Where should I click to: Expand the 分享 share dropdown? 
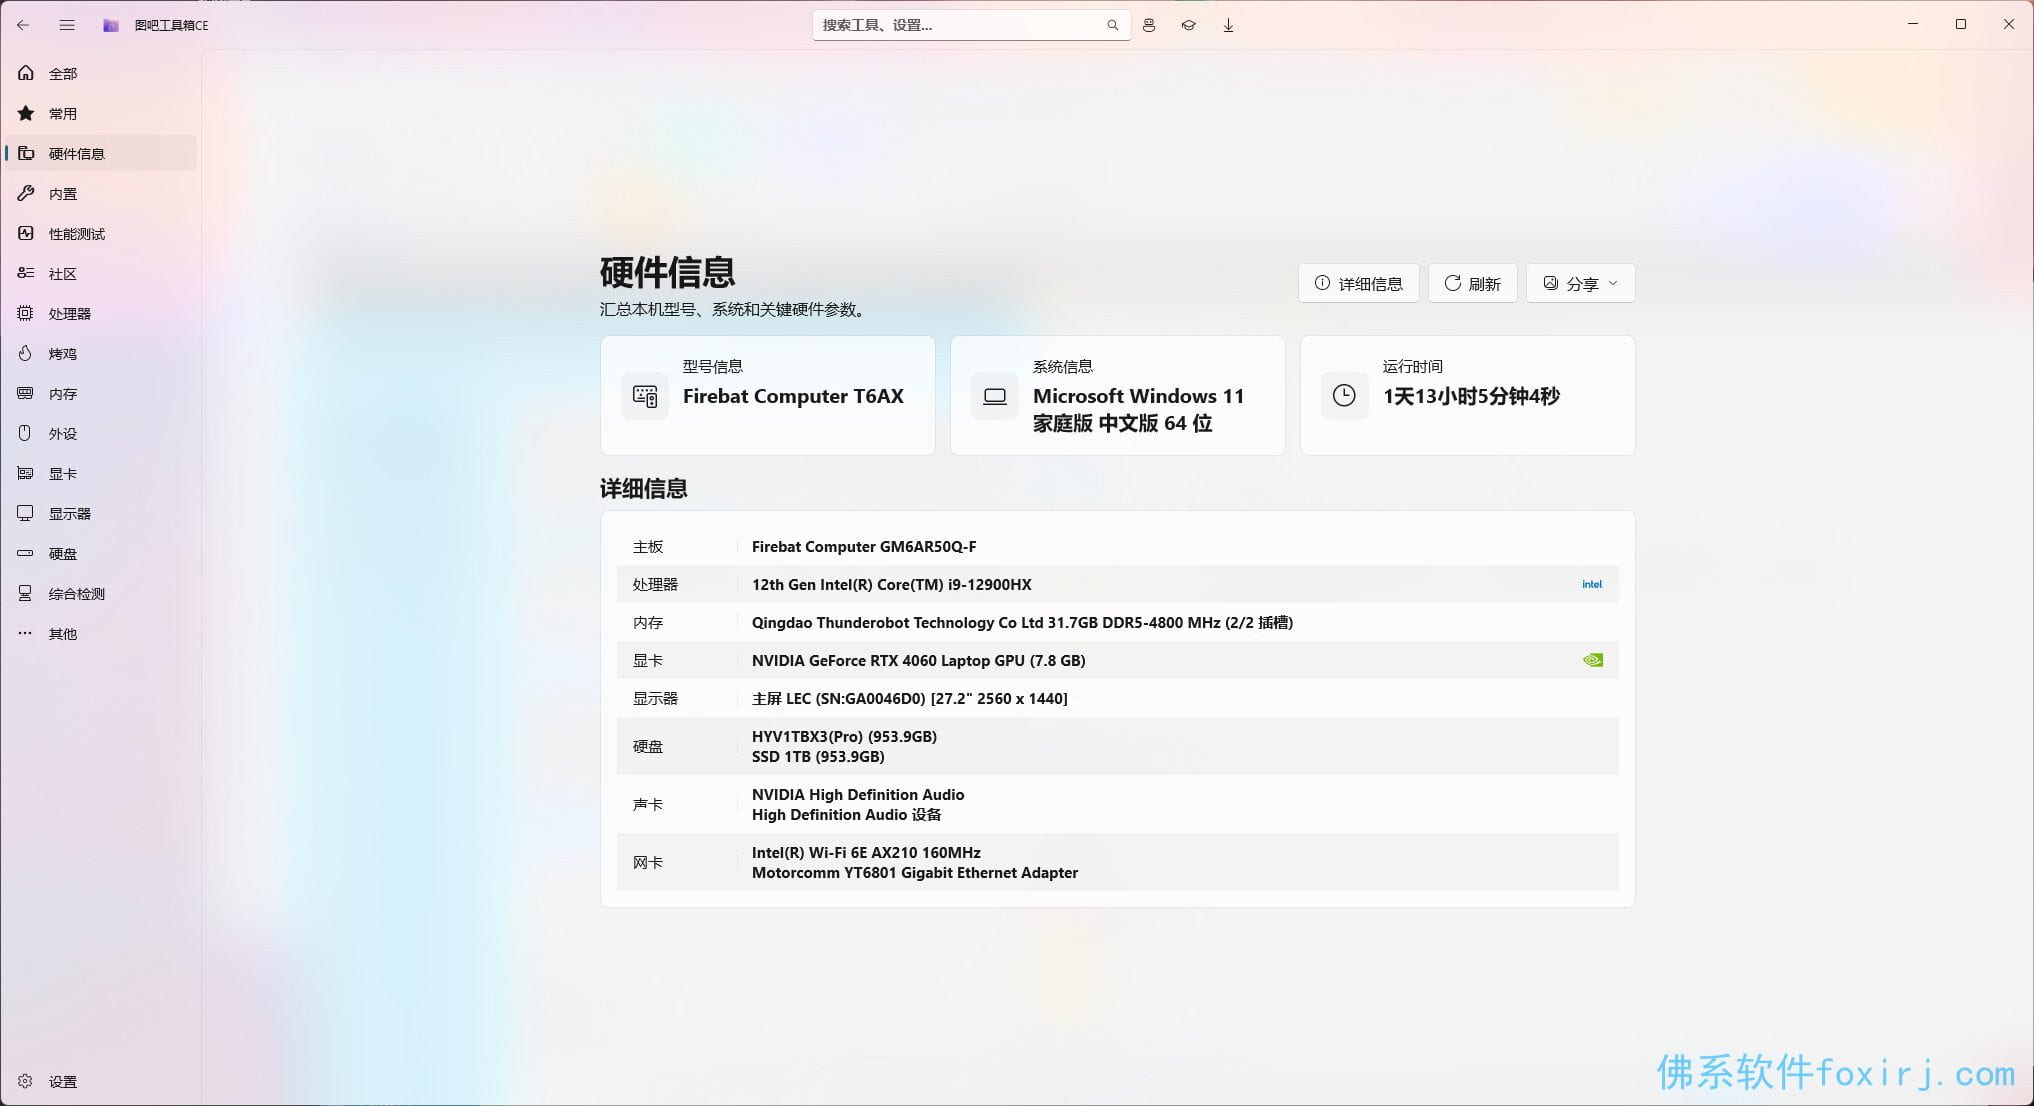pos(1580,284)
